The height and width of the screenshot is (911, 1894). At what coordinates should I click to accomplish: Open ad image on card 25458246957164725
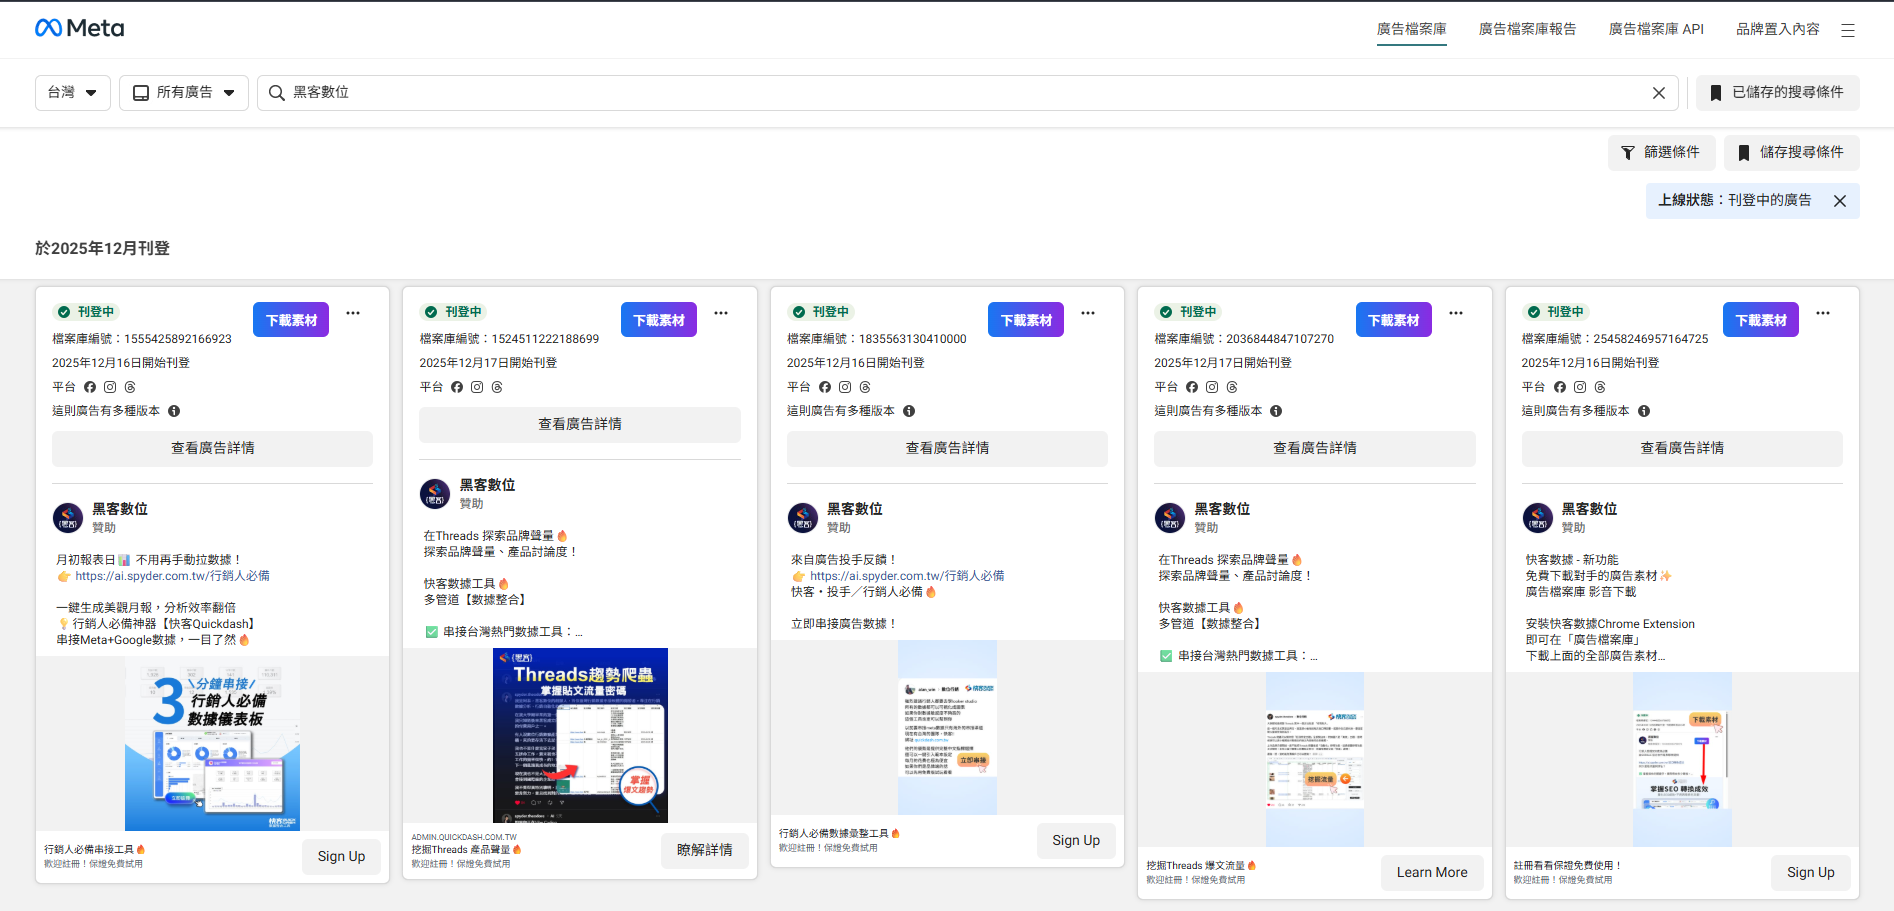coord(1682,760)
